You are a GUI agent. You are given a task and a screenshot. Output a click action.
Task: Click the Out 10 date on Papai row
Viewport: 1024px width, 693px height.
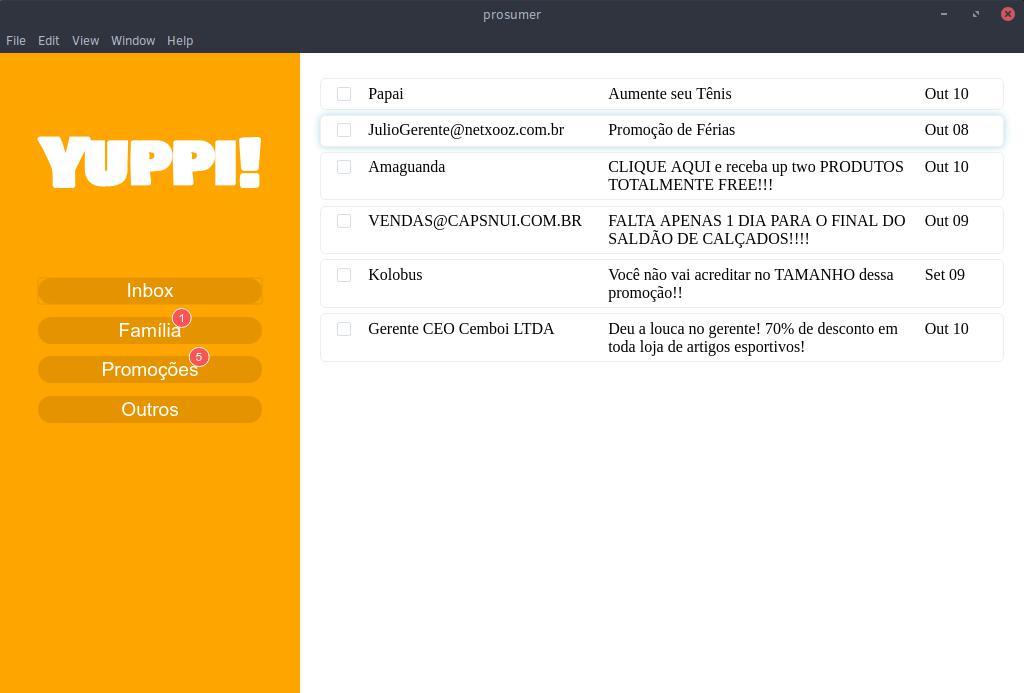[946, 94]
